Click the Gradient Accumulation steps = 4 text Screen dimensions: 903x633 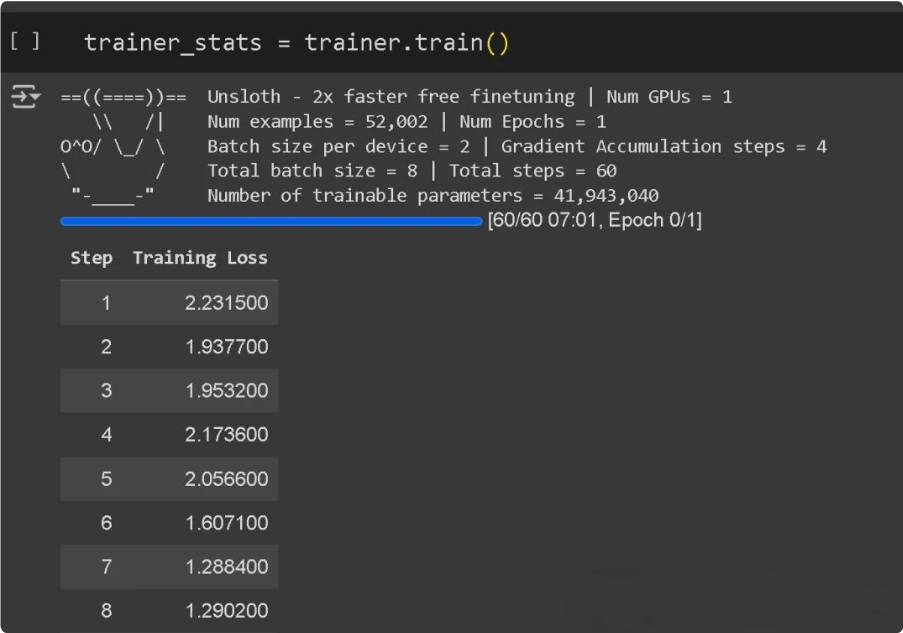pyautogui.click(x=664, y=146)
